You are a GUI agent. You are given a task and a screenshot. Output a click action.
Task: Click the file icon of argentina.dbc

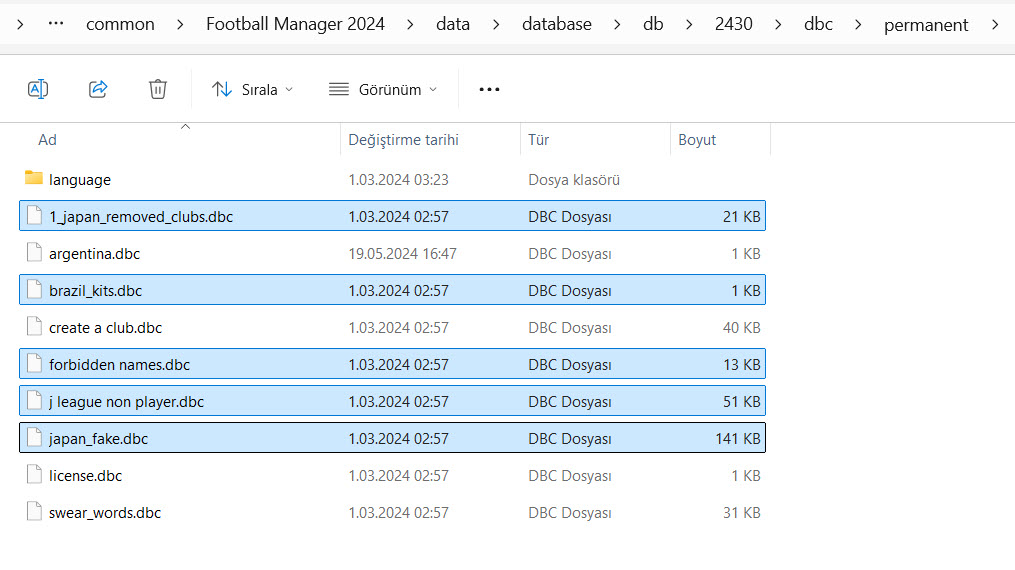35,254
